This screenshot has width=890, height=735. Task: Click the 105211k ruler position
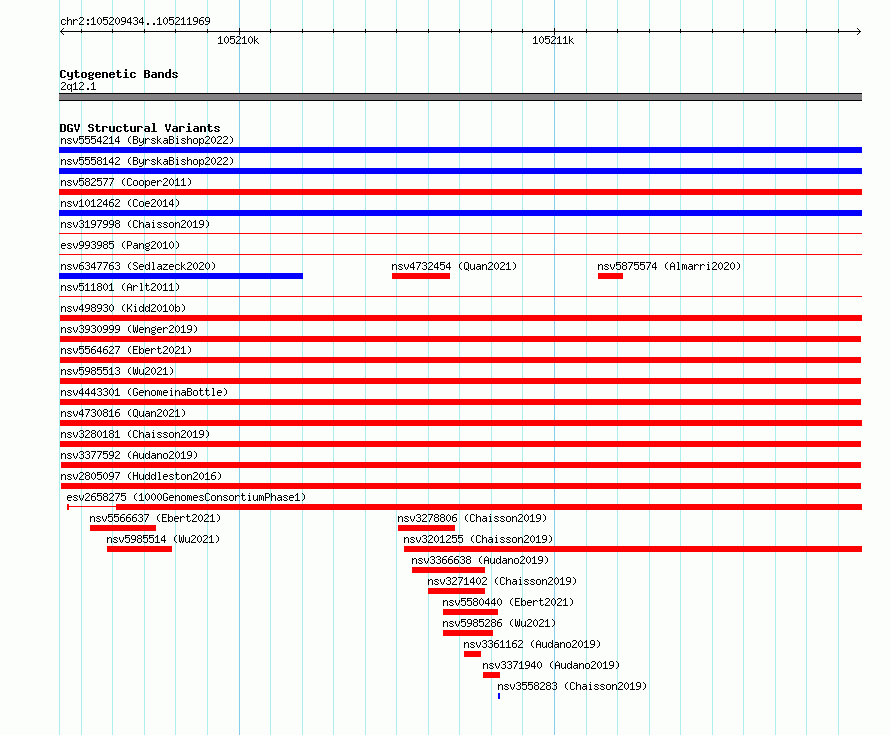coord(553,40)
